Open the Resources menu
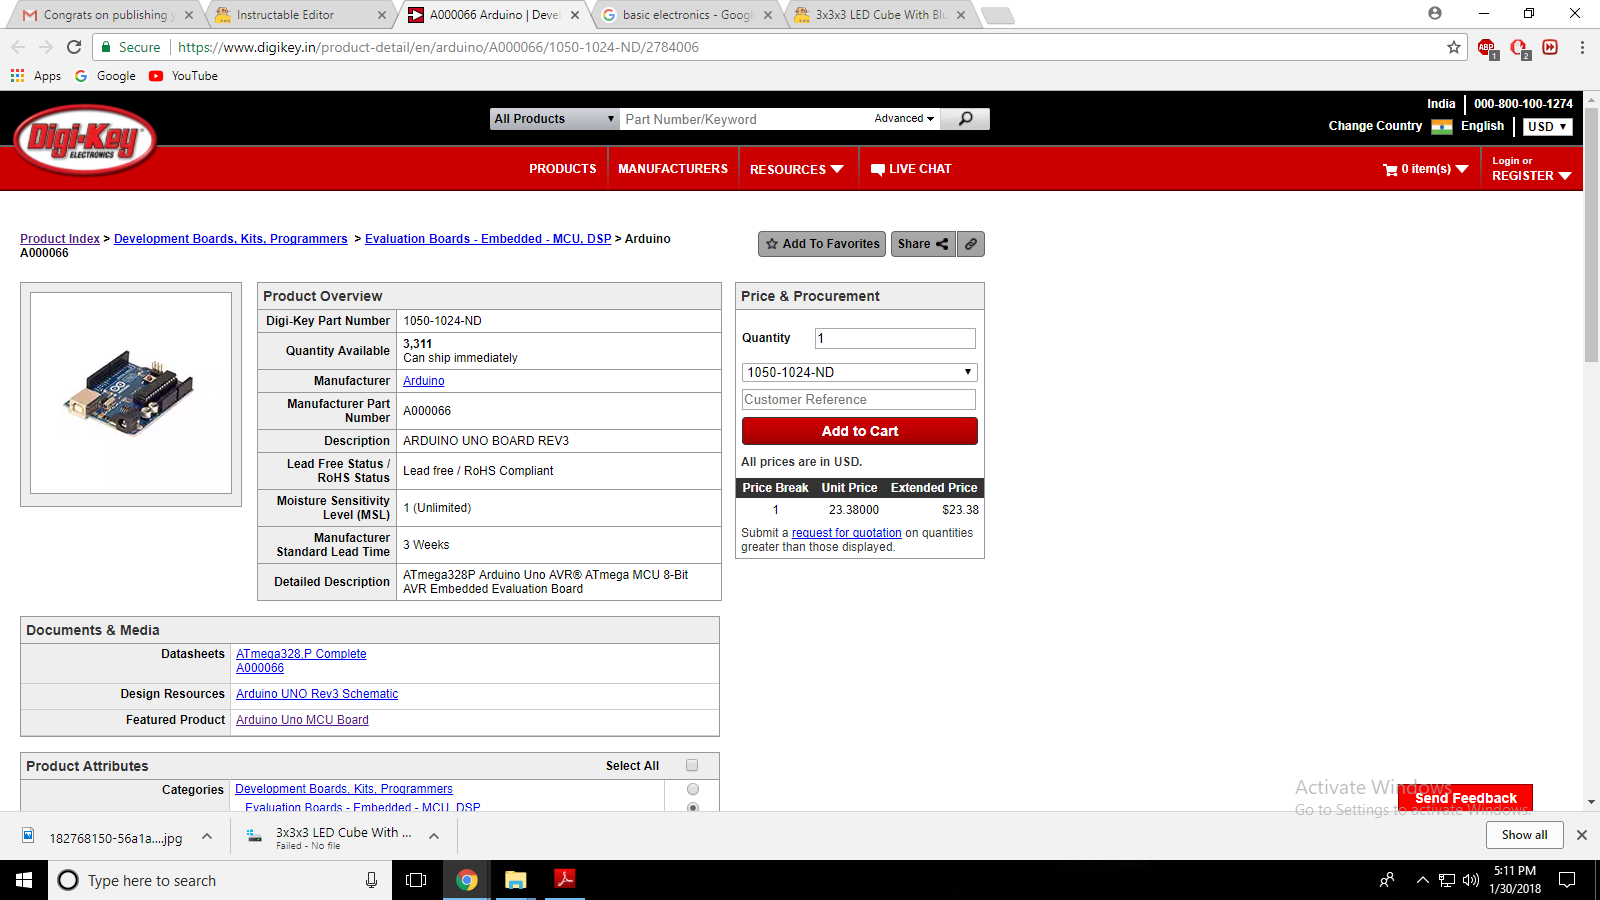Image resolution: width=1600 pixels, height=900 pixels. (x=797, y=169)
